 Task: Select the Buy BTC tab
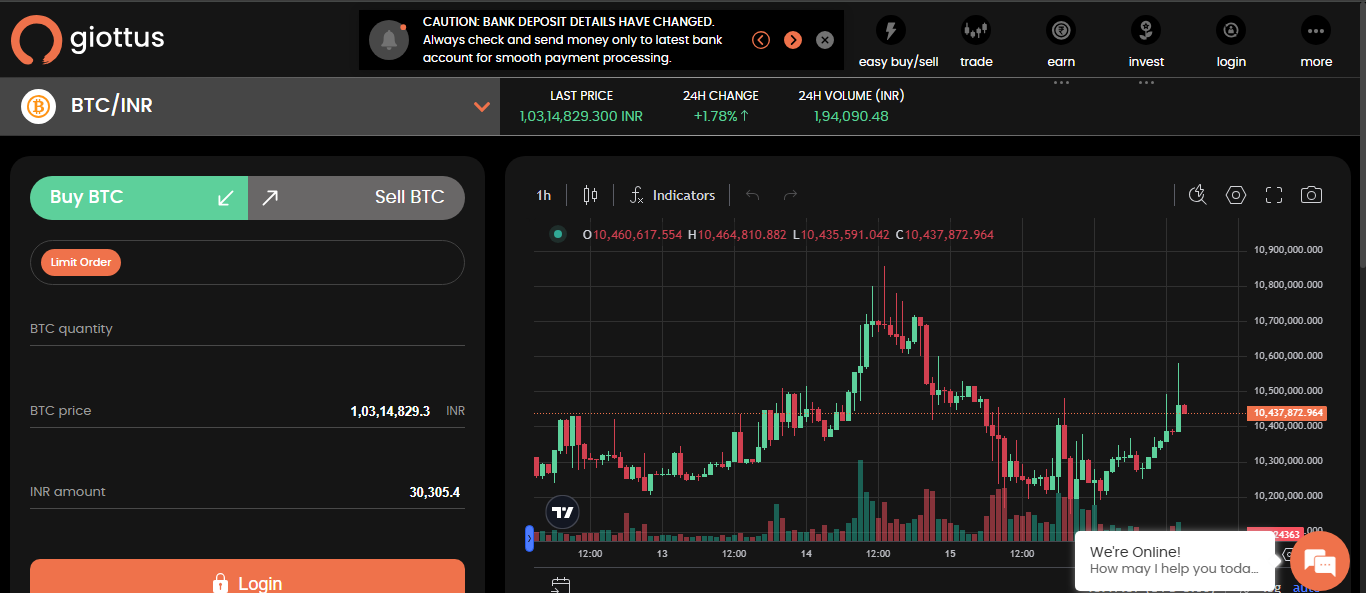139,198
